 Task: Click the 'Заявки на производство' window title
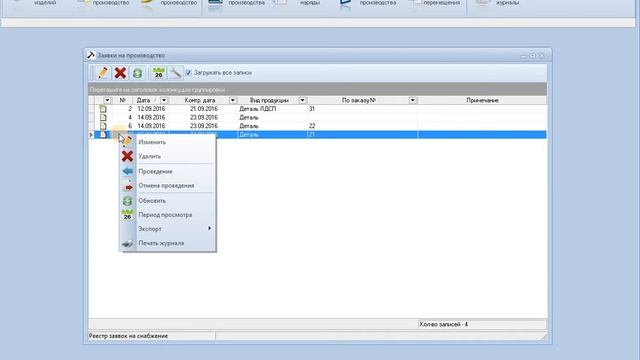click(131, 55)
